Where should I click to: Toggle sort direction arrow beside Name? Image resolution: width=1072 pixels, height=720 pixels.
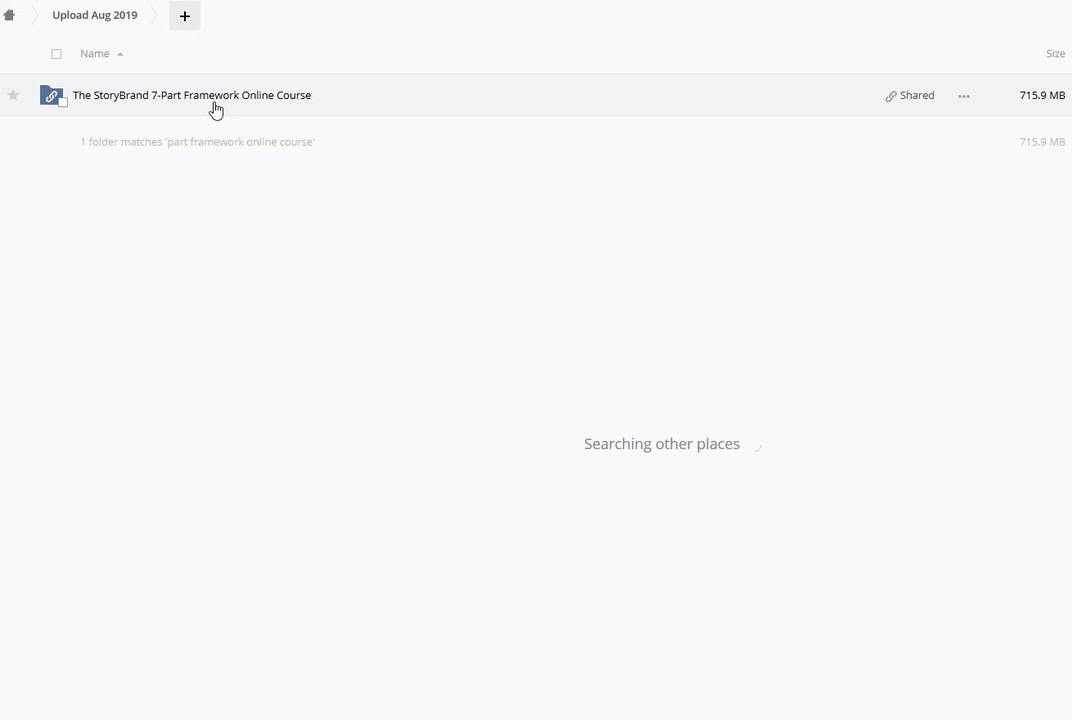click(x=120, y=54)
